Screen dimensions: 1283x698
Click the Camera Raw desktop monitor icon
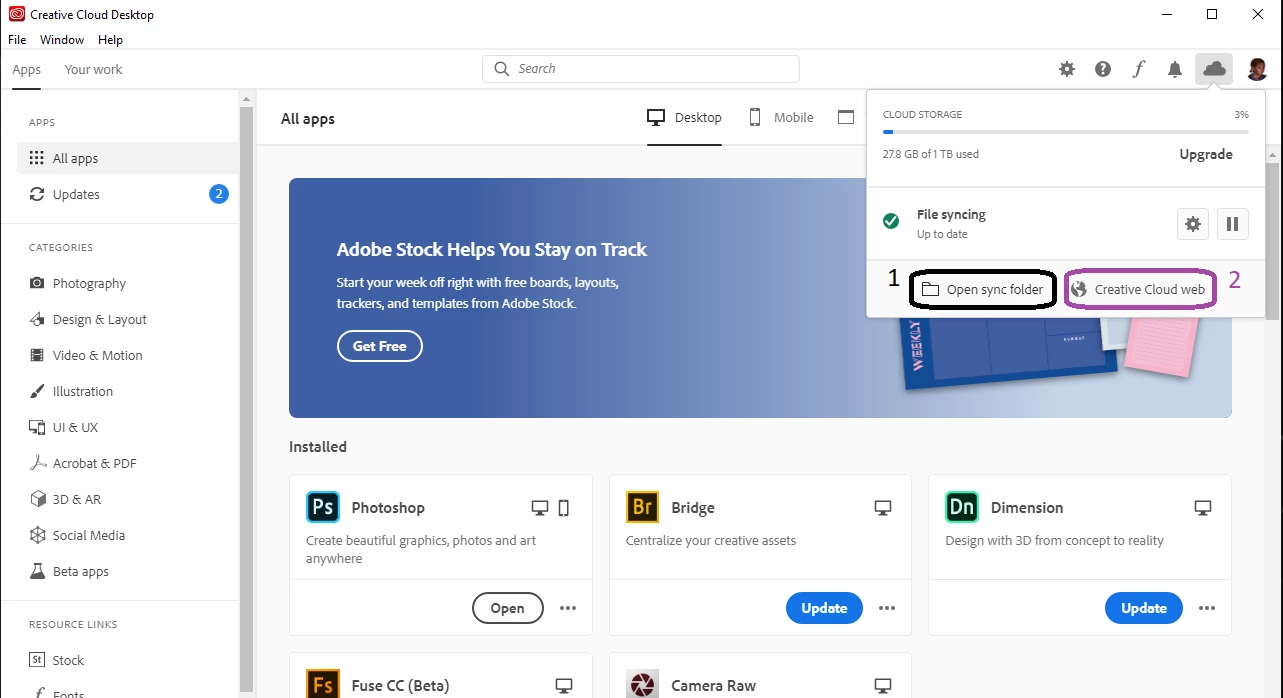pos(883,686)
